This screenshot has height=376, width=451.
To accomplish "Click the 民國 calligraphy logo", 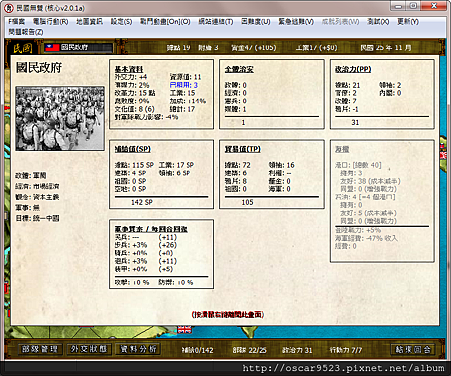I will 23,48.
